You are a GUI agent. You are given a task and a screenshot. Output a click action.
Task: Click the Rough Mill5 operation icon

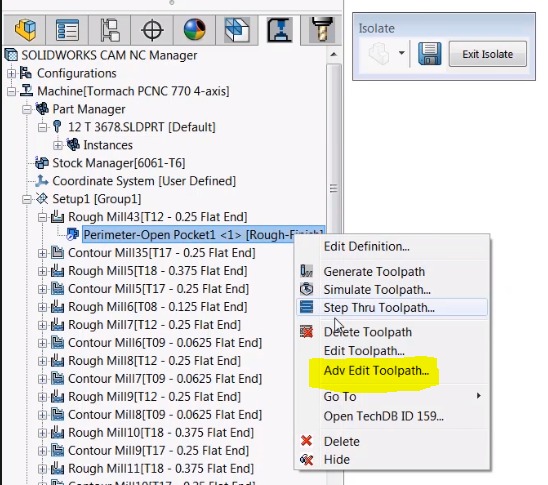[58, 271]
